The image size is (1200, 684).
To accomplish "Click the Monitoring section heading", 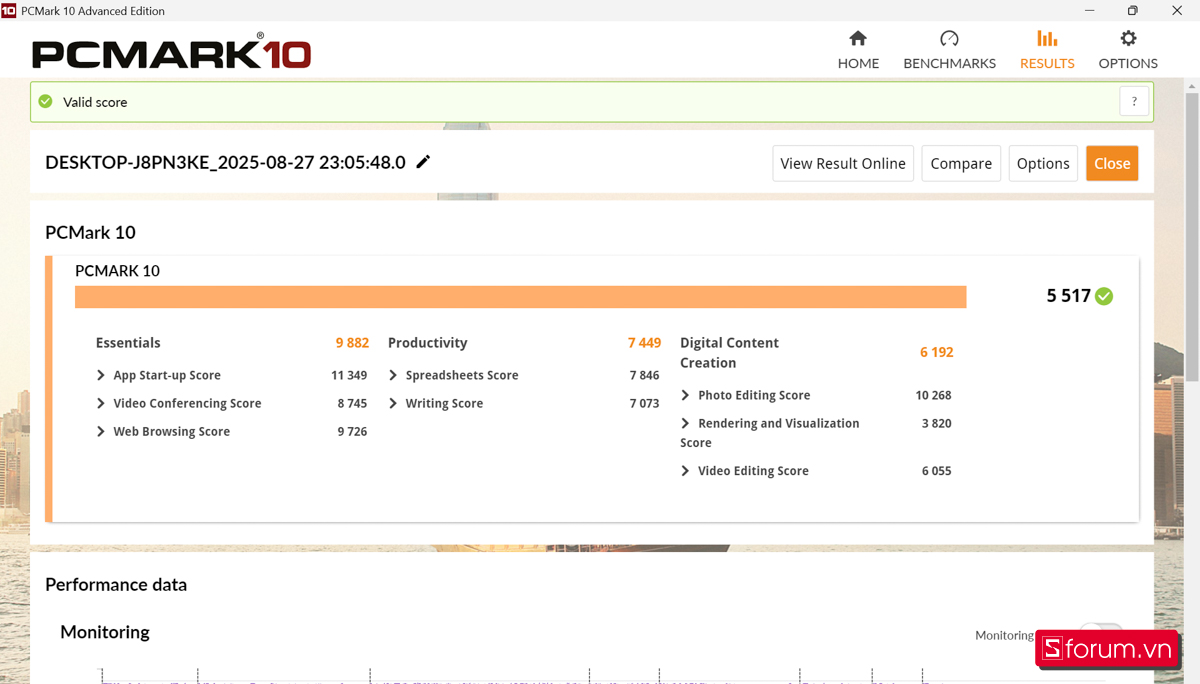I will point(105,632).
